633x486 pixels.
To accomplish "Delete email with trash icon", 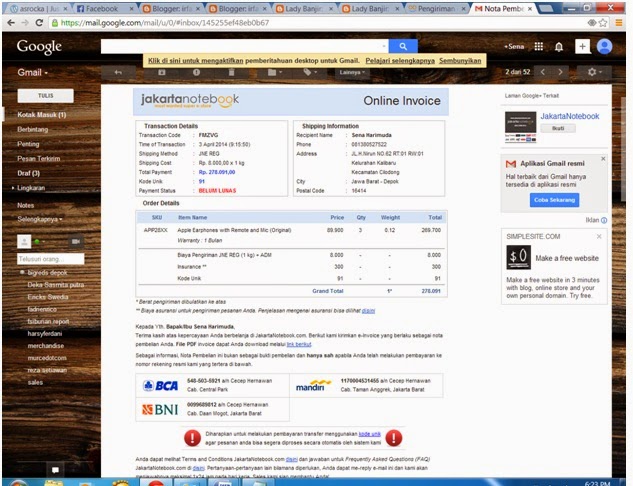I will point(231,72).
